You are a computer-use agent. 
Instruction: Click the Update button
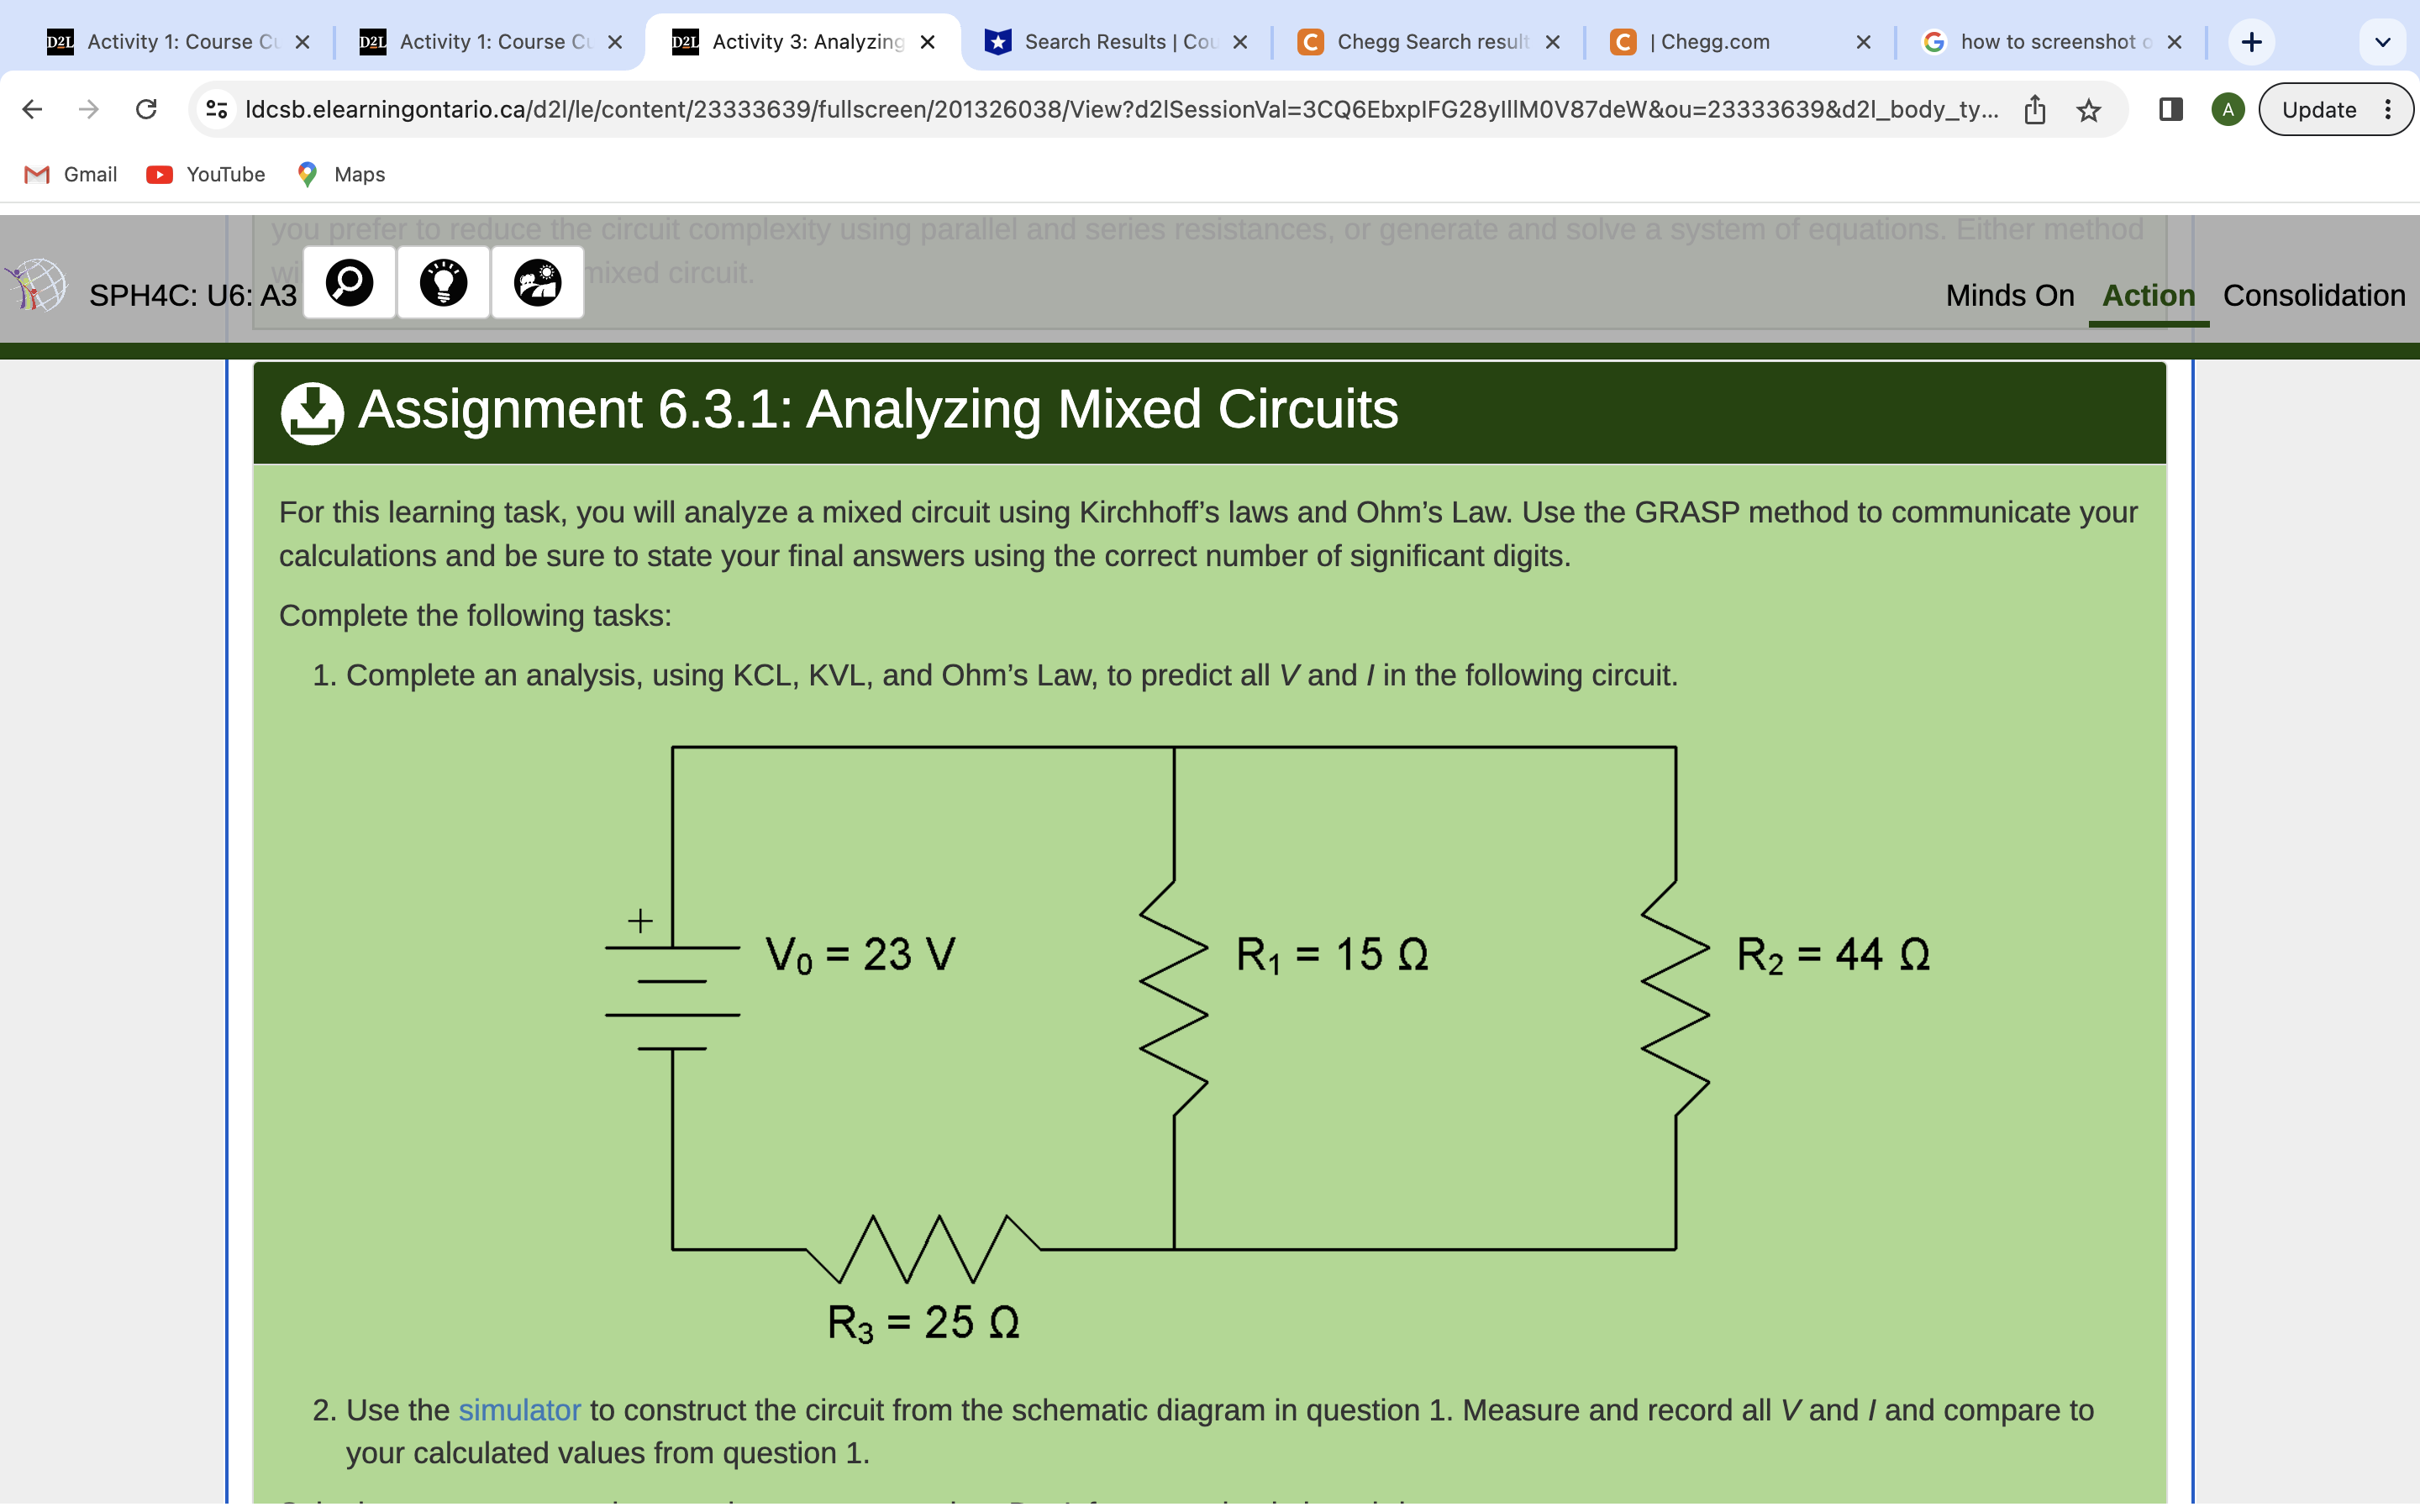[x=2321, y=109]
